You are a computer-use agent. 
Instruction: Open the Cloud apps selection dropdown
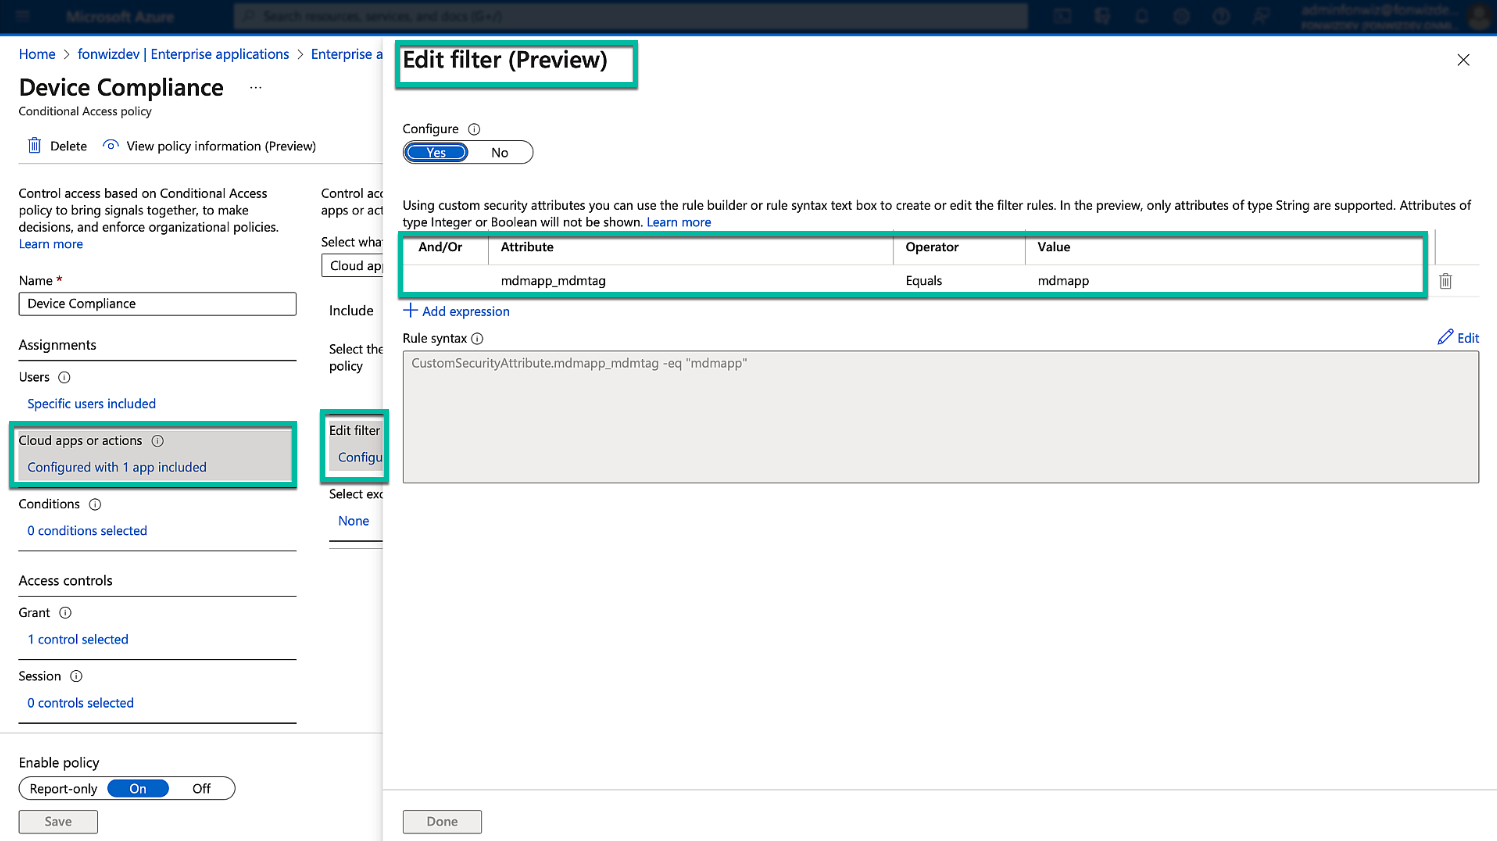pos(353,266)
